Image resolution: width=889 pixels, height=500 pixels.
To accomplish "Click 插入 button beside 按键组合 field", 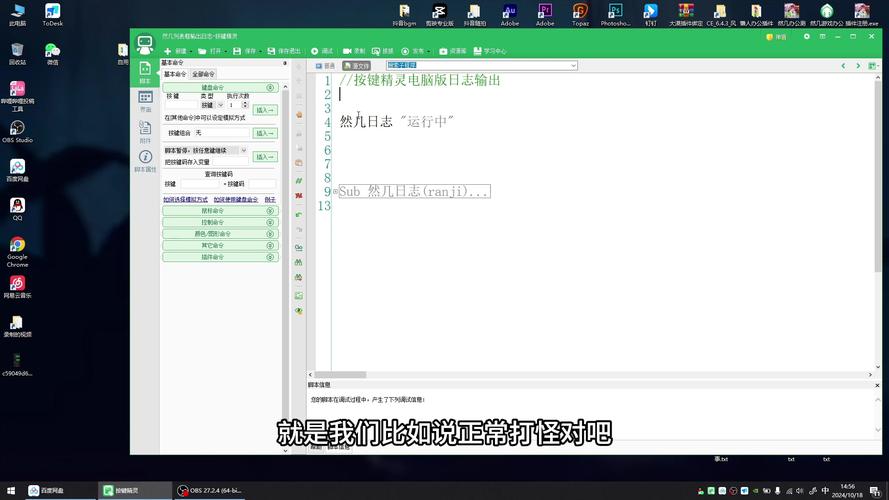I will (265, 133).
